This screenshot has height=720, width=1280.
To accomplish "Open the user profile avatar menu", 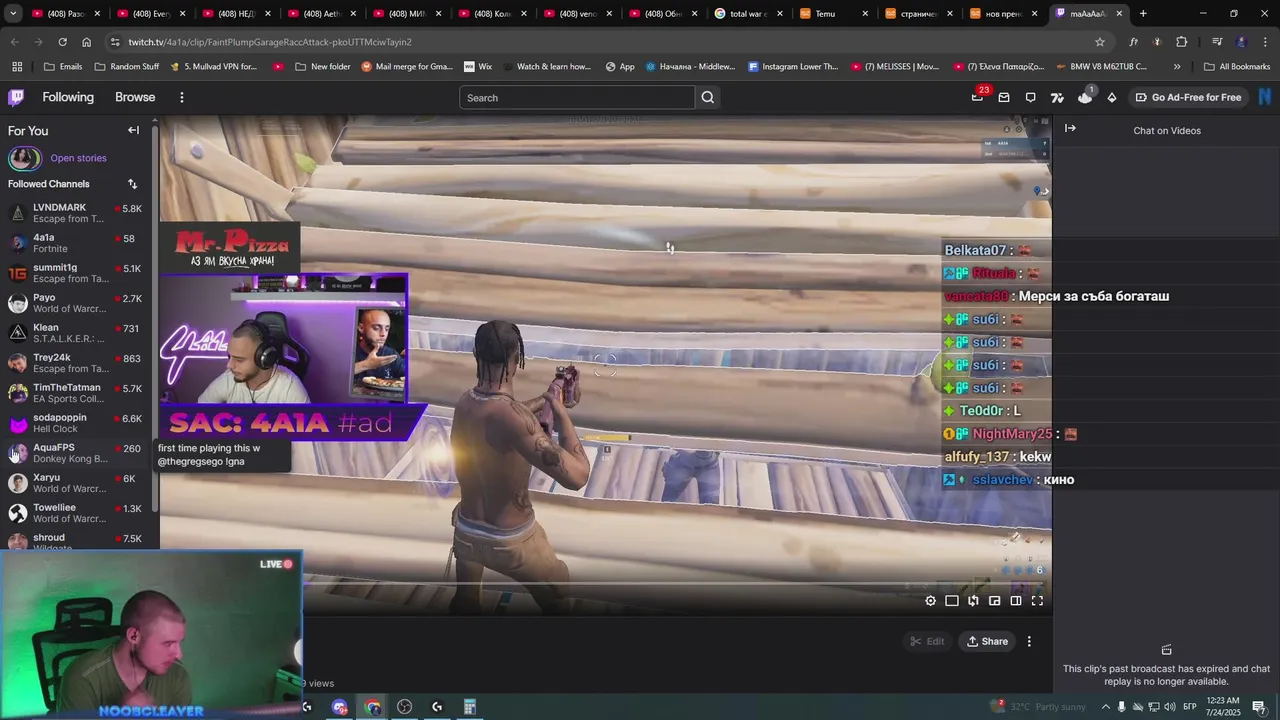I will point(1265,97).
